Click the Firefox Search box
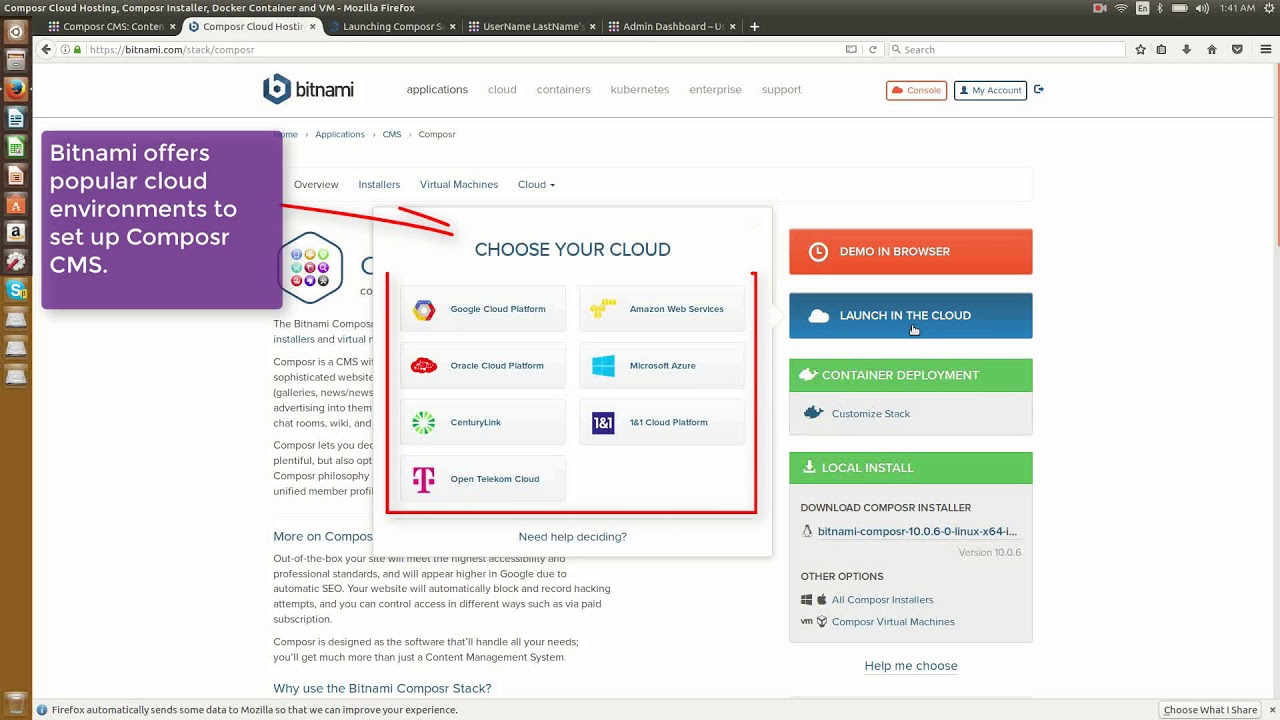The height and width of the screenshot is (720, 1280). (x=1005, y=49)
